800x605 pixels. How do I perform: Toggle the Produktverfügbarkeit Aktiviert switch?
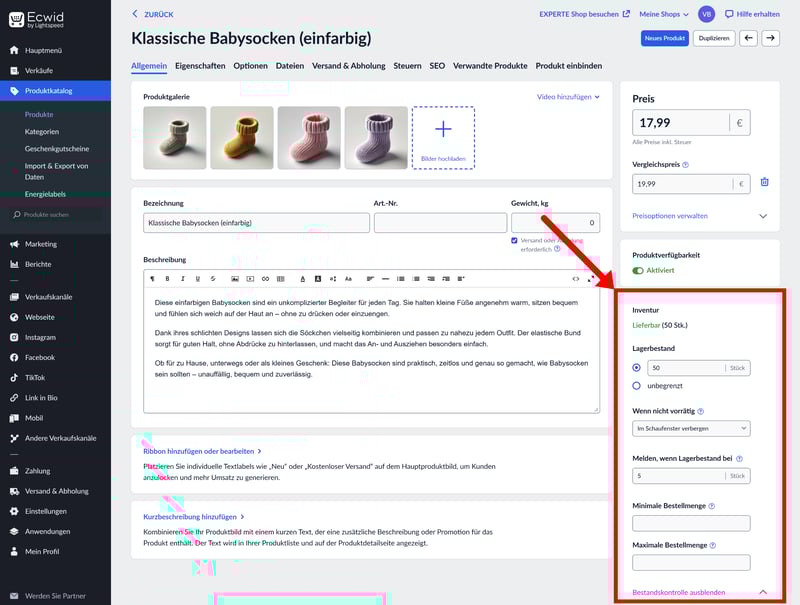pyautogui.click(x=638, y=270)
